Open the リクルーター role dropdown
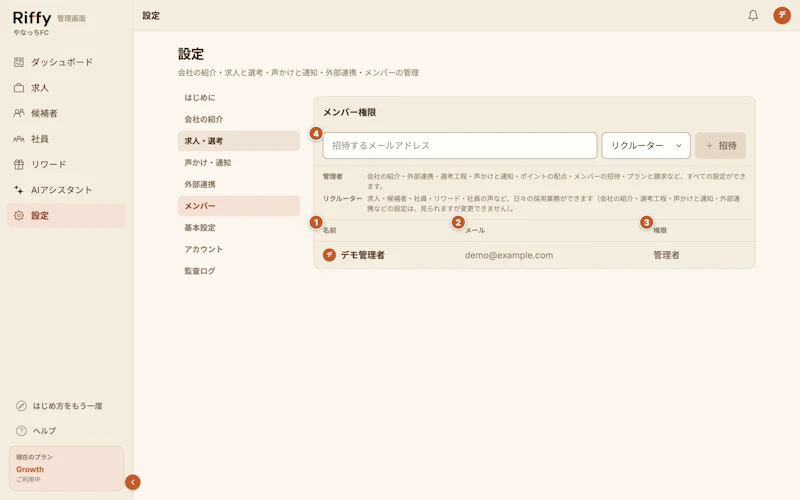 click(x=646, y=145)
